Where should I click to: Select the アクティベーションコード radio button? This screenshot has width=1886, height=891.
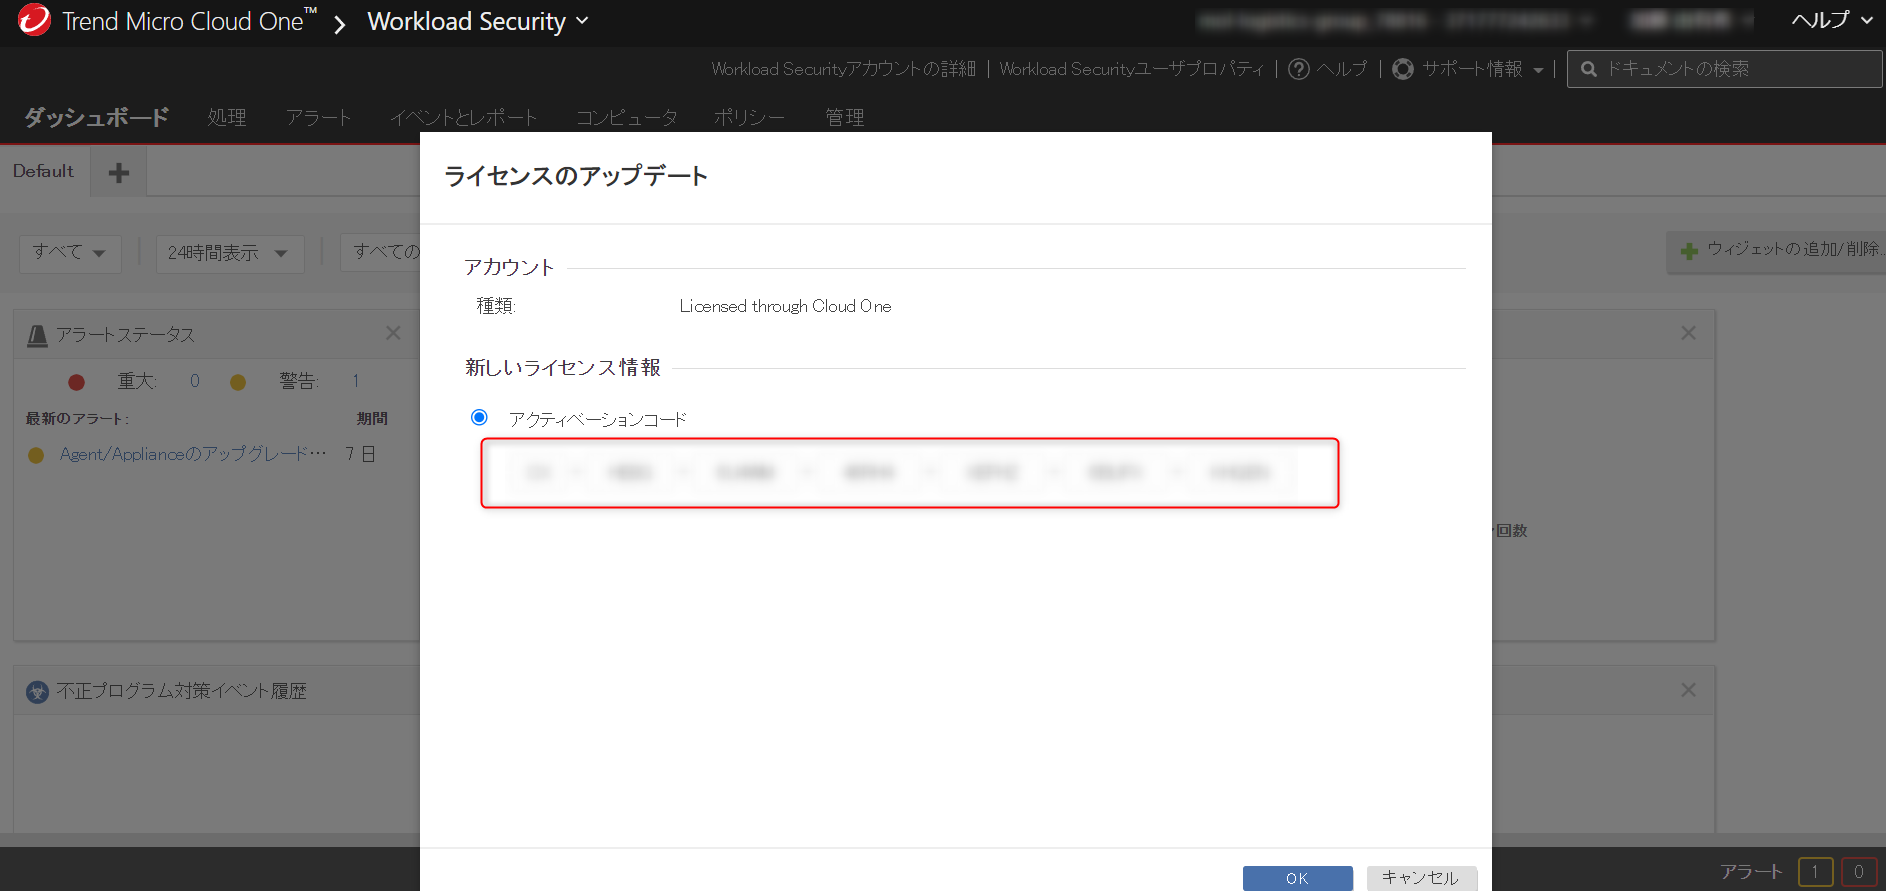point(479,417)
